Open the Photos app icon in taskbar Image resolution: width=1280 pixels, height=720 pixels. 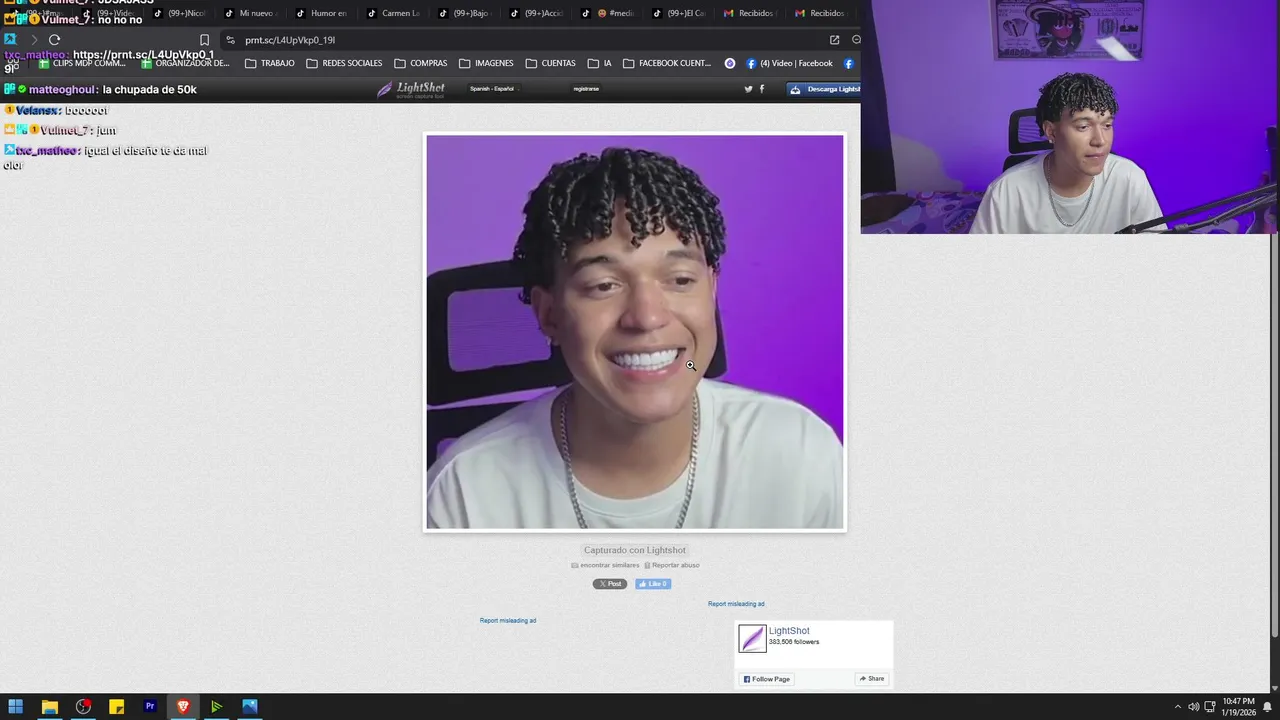250,707
